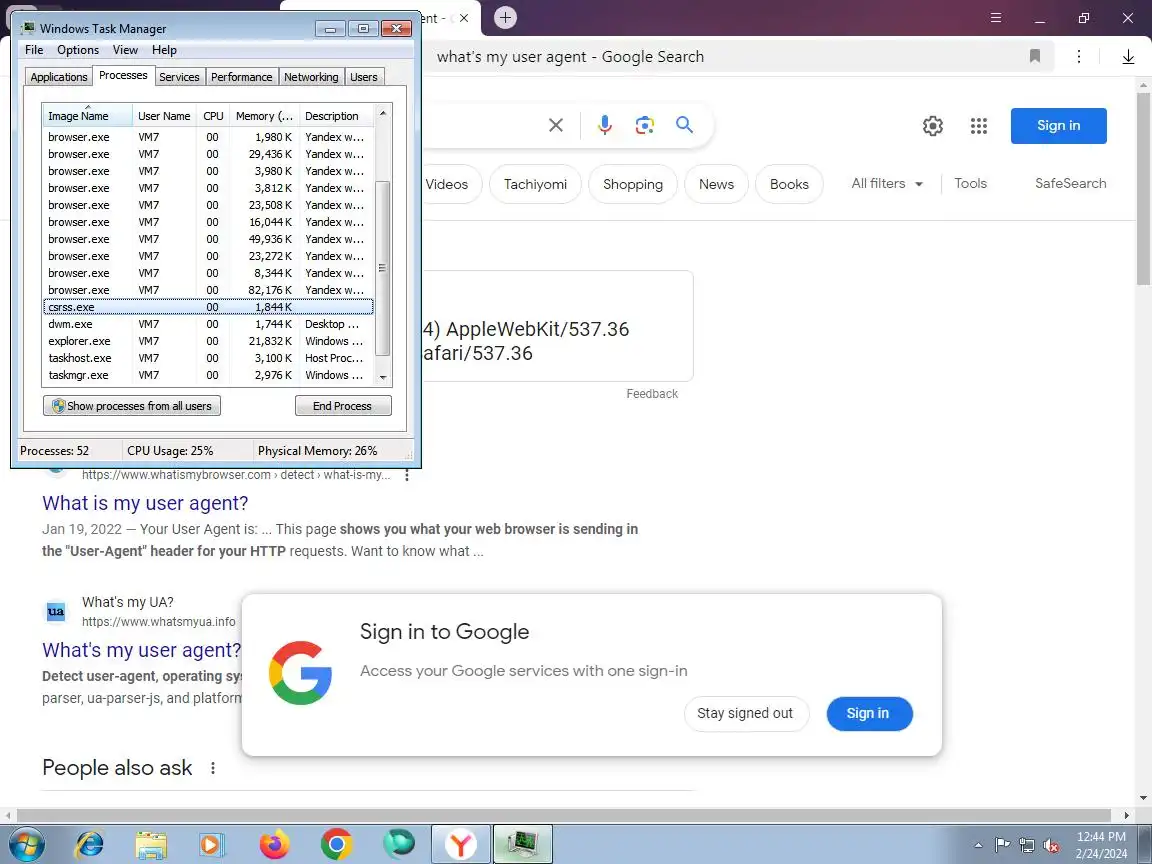Open the downloads arrow icon

1128,57
